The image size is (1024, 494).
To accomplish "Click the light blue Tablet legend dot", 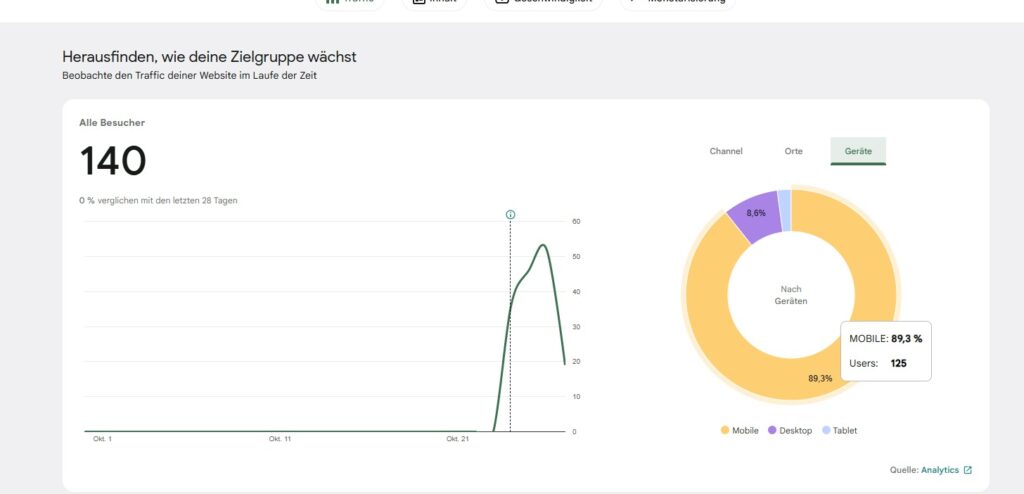I will [825, 430].
